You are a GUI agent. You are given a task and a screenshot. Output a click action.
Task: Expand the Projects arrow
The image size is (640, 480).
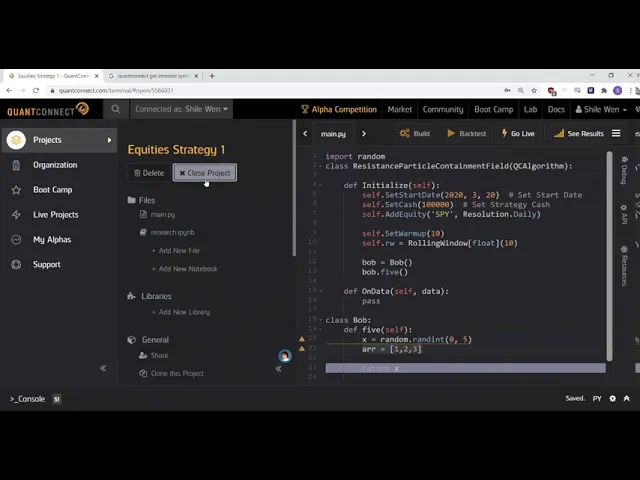click(x=109, y=140)
